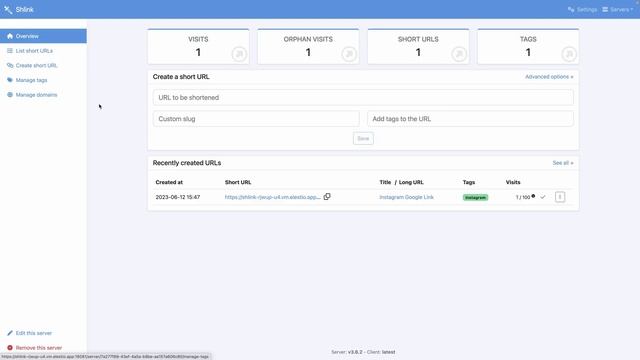Click the Settings gear icon
640x360 pixels.
pyautogui.click(x=571, y=9)
